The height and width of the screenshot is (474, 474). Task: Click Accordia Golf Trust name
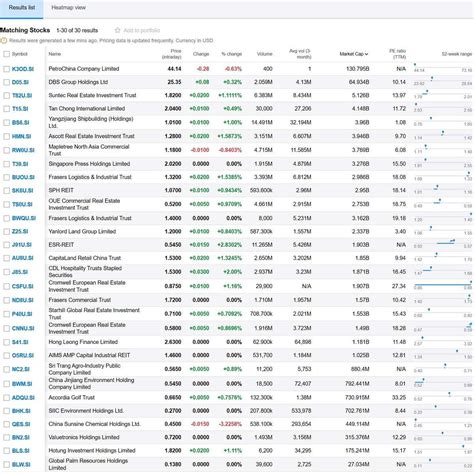pyautogui.click(x=72, y=397)
